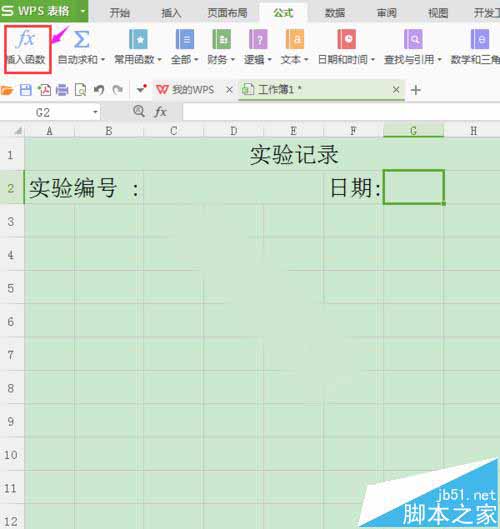Screen dimensions: 500x529
Task: Switch to the 开始 (Home) ribbon tab
Action: pyautogui.click(x=119, y=13)
